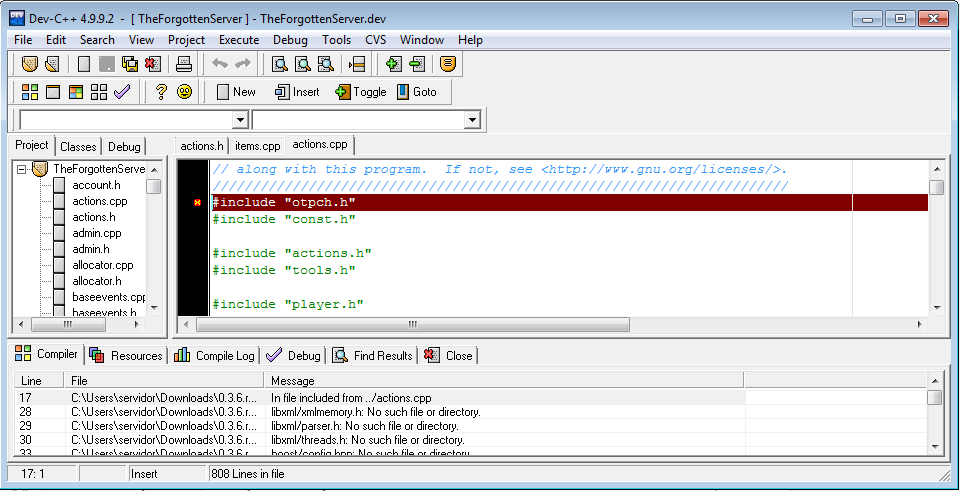Switch to the Debug side panel tab
960x491 pixels.
pos(124,147)
